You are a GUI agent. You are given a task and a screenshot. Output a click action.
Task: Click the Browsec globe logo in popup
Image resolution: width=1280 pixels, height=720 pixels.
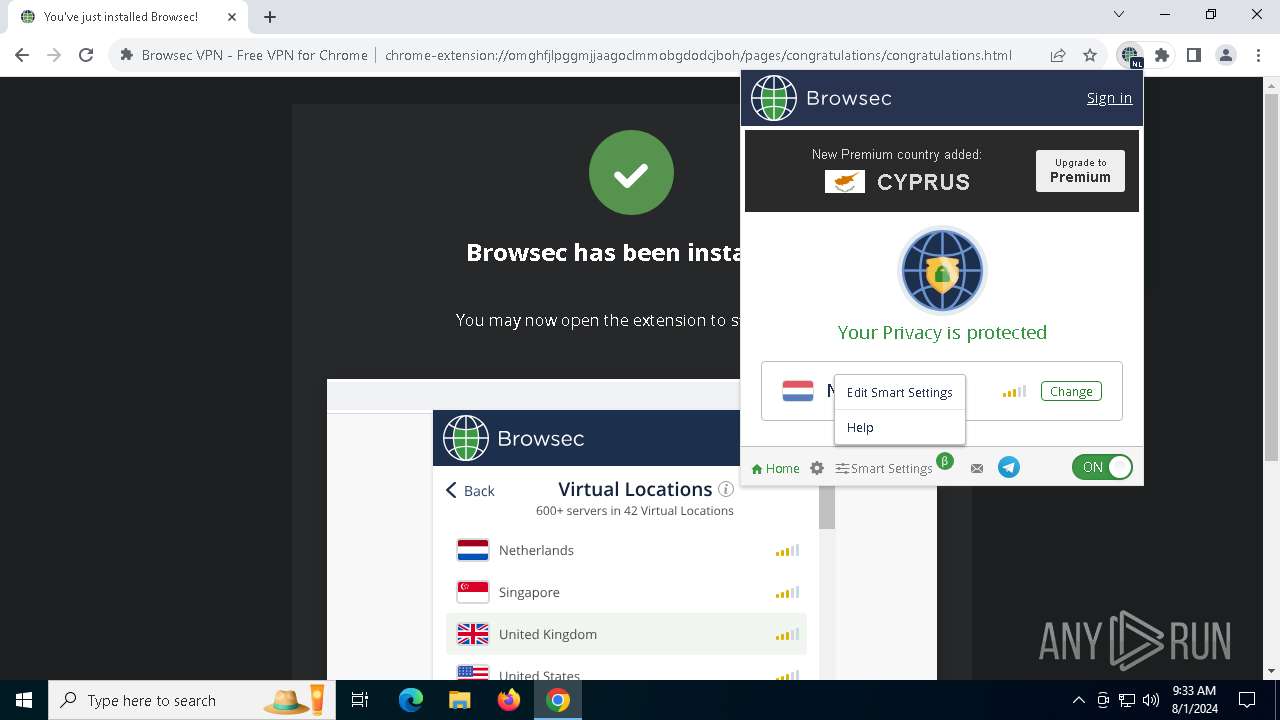(774, 98)
